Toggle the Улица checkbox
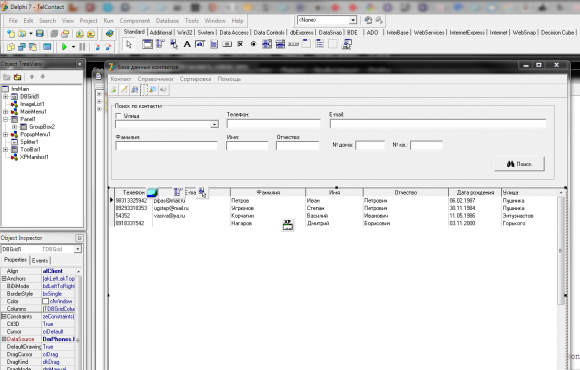The image size is (580, 370). coord(118,116)
